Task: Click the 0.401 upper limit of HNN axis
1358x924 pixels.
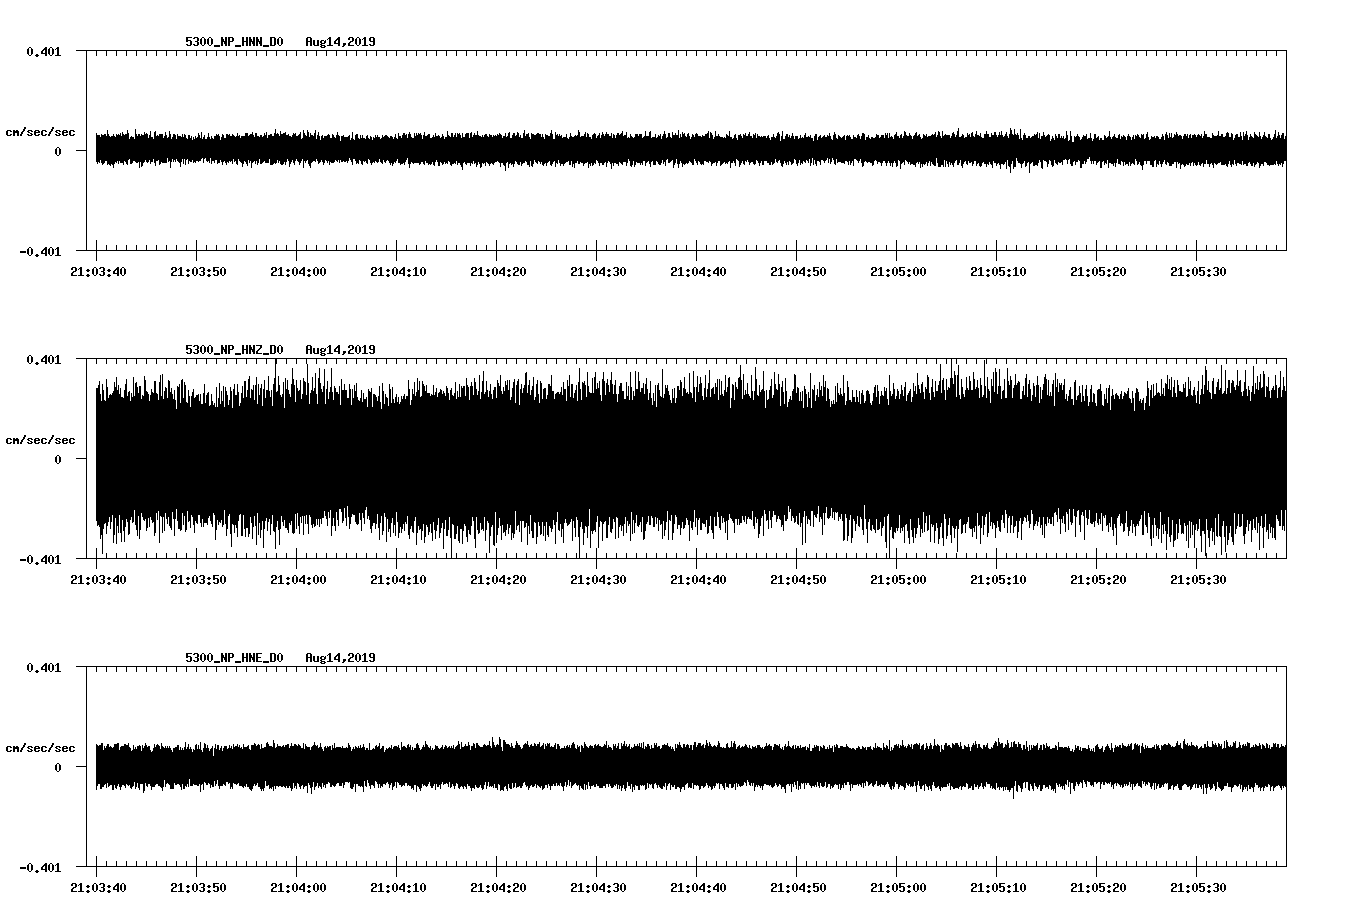Action: (43, 51)
